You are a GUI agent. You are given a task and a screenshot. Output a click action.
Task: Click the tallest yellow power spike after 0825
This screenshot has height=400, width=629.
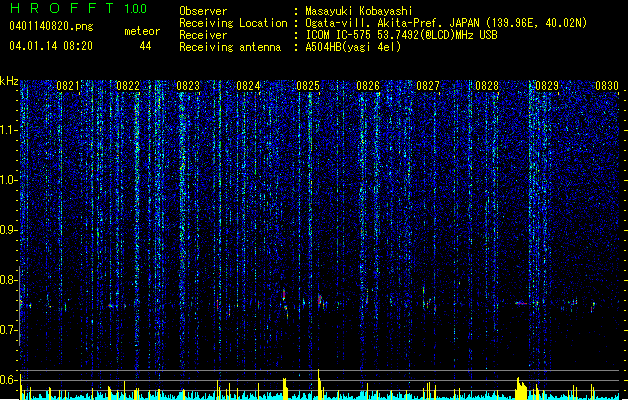tap(319, 384)
